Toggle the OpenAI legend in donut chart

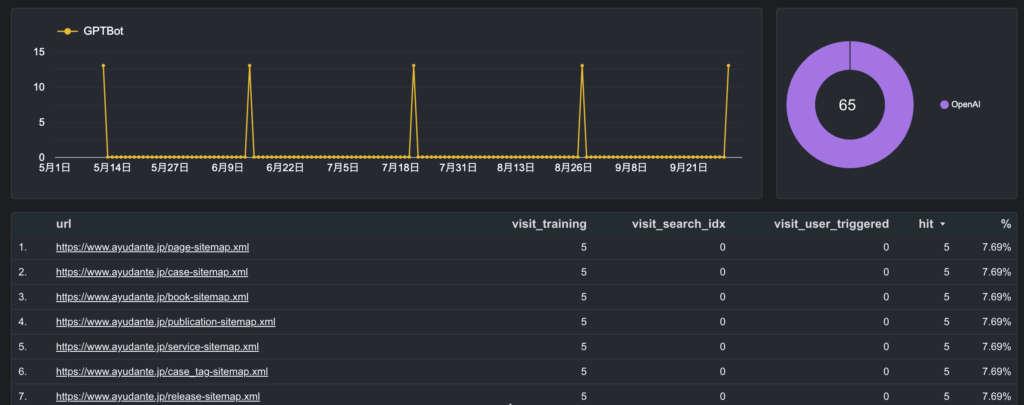click(960, 105)
